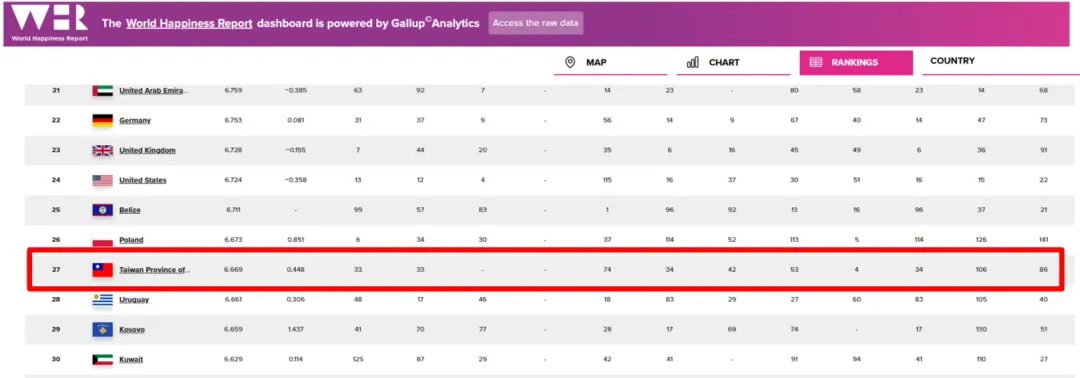Open the Taiwan Province of China link
The width and height of the screenshot is (1080, 378).
[154, 270]
